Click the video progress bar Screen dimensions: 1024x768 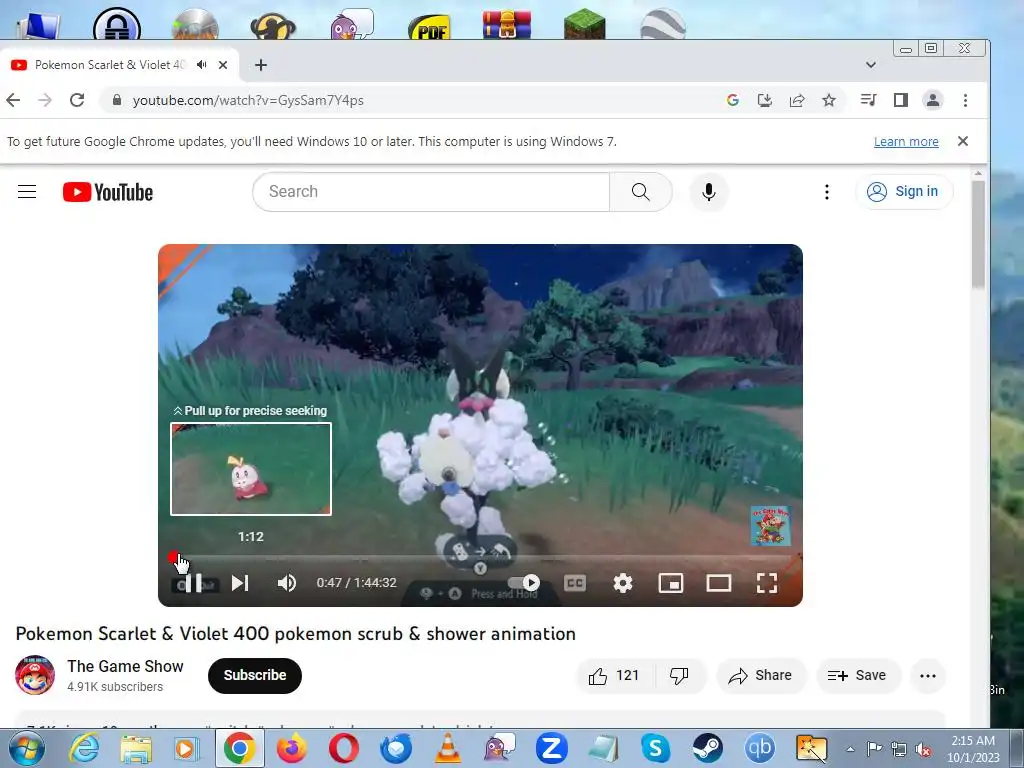[483, 558]
